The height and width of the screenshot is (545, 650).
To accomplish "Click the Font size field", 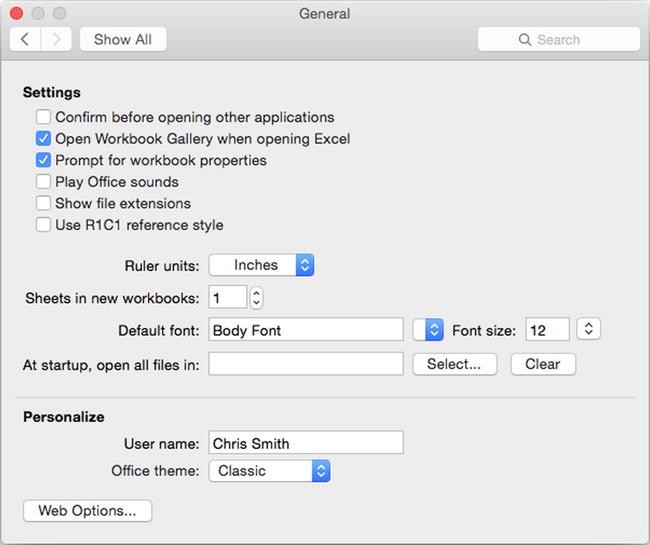I will [548, 330].
